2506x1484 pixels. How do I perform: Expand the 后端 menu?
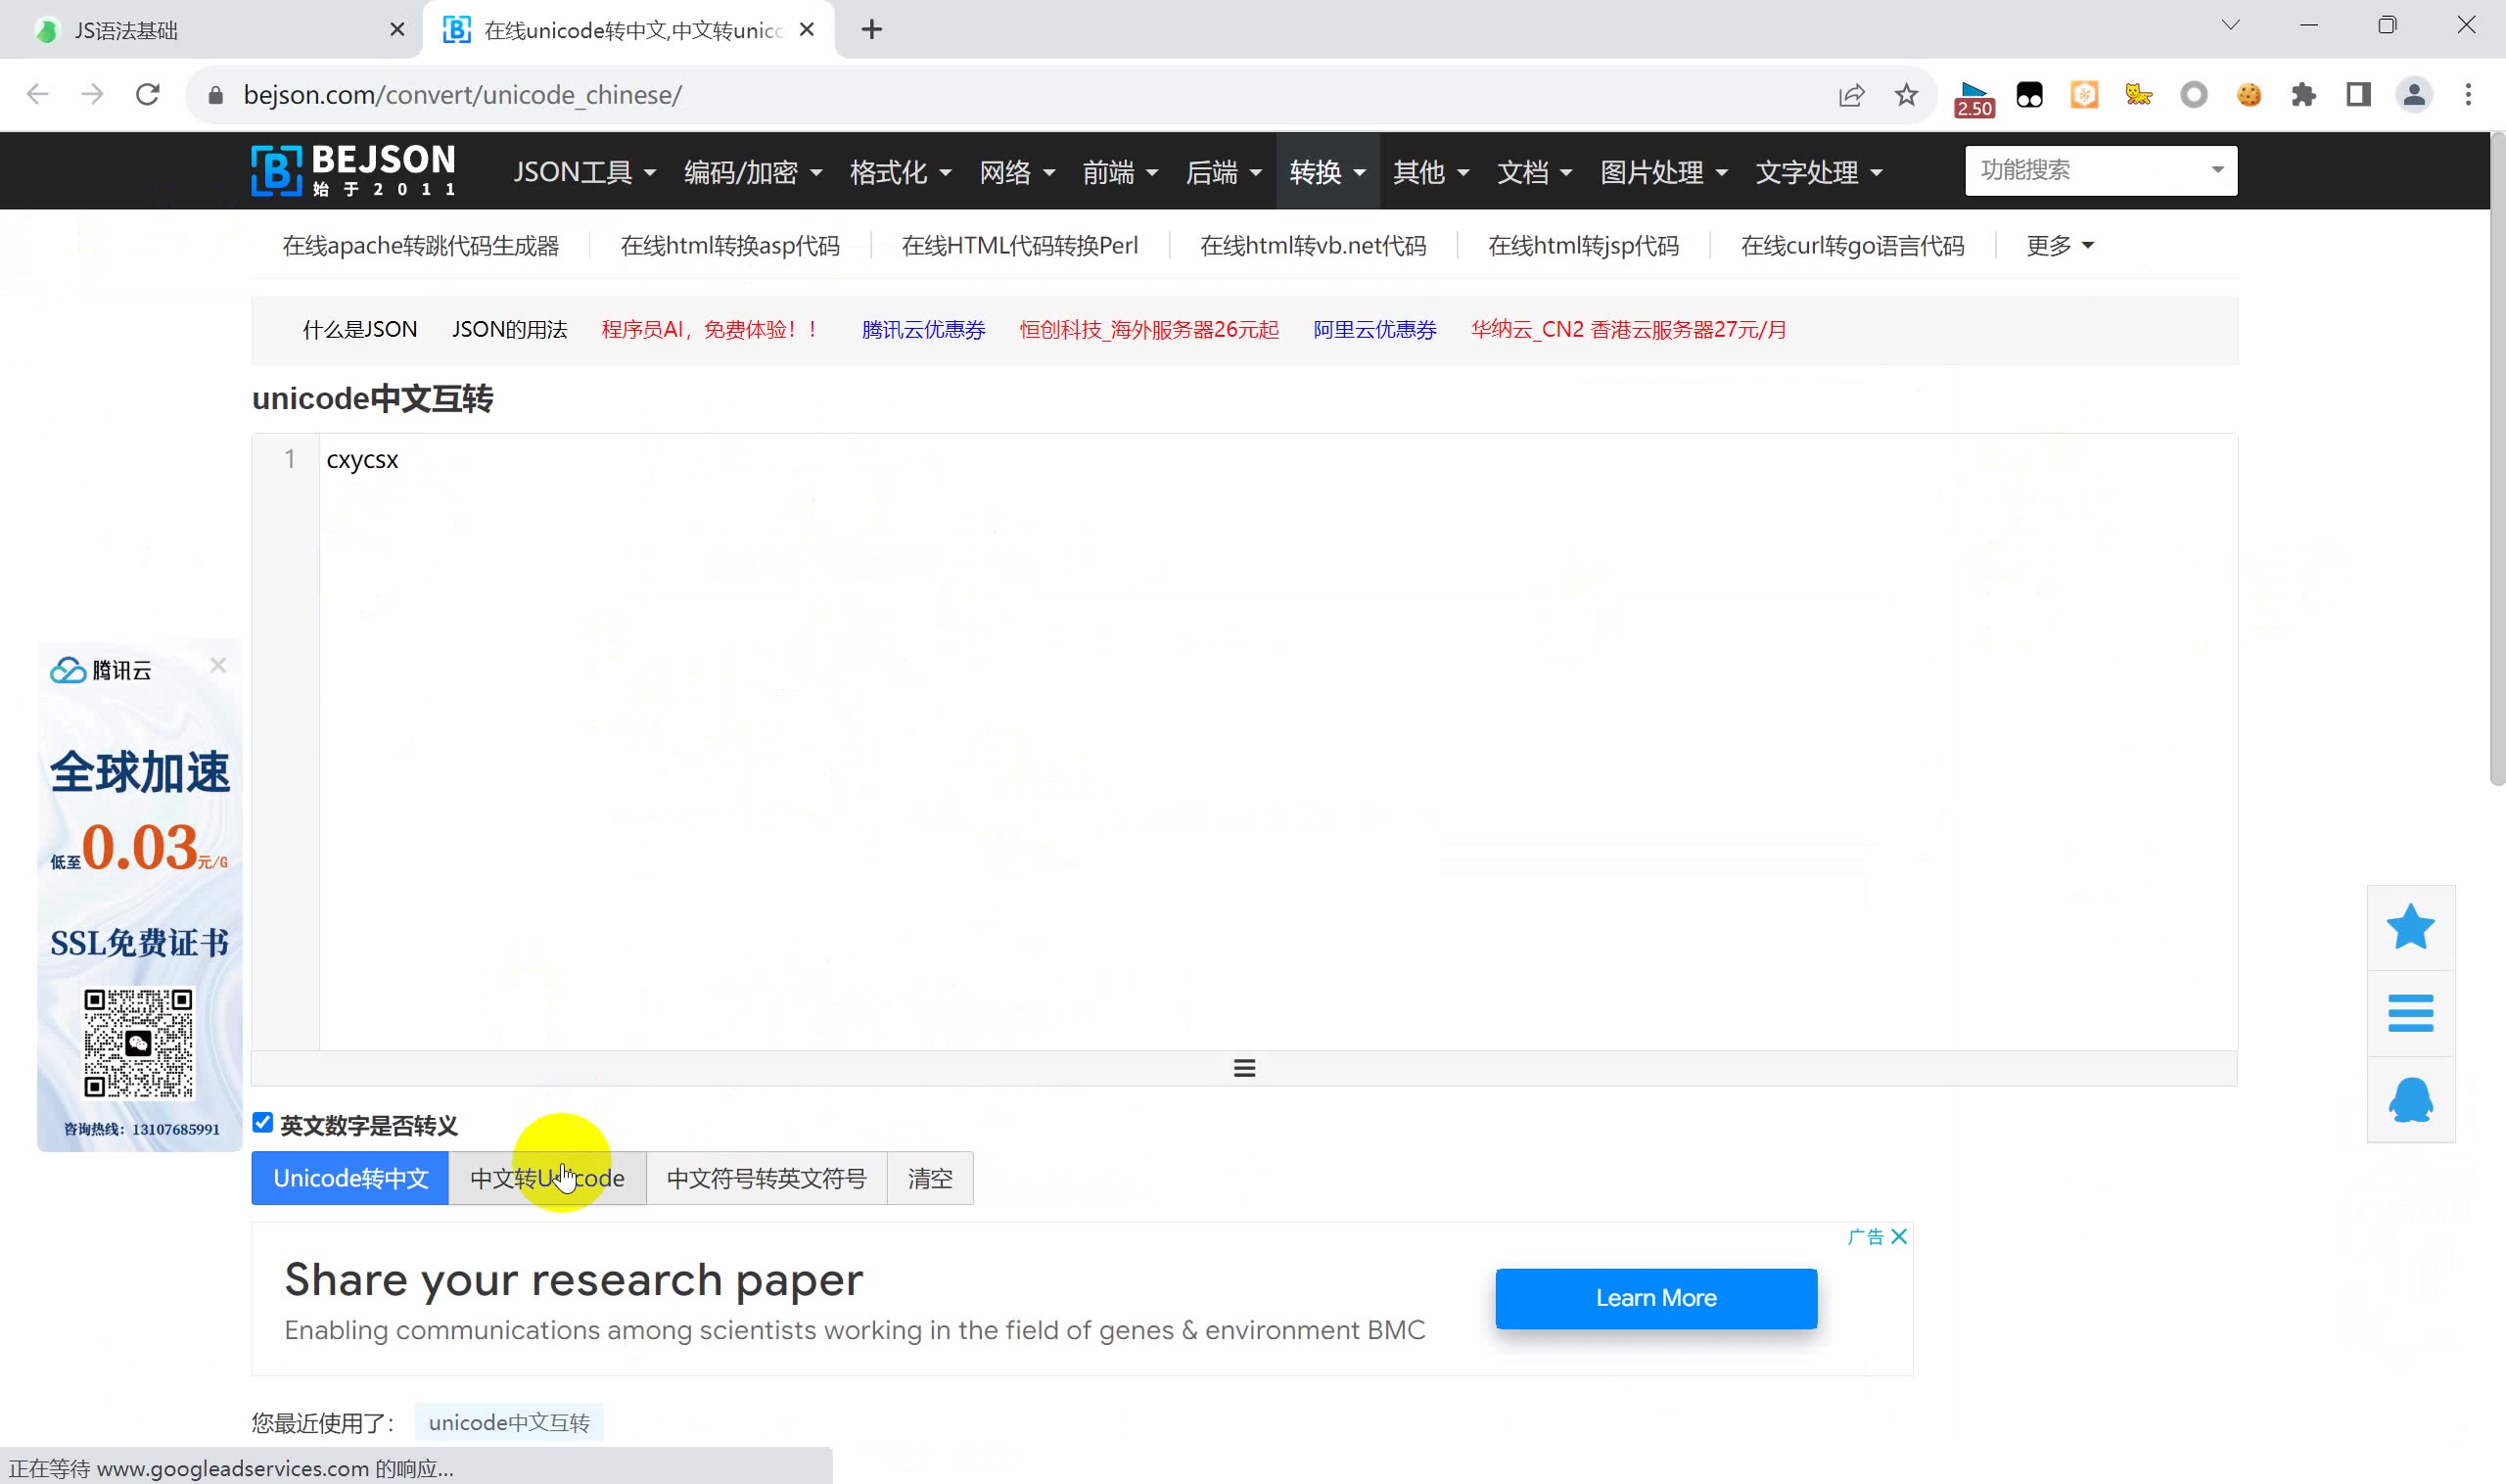coord(1223,172)
